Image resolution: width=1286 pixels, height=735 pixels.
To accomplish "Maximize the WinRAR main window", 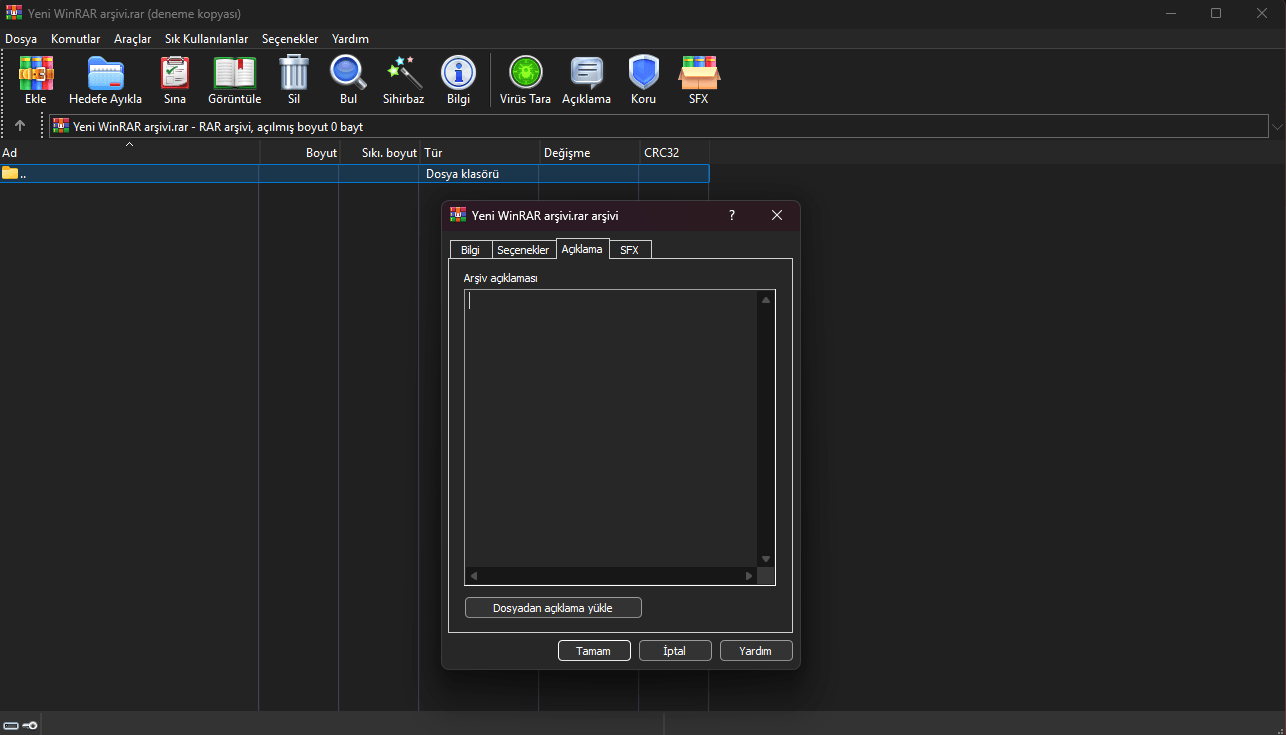I will [x=1216, y=13].
